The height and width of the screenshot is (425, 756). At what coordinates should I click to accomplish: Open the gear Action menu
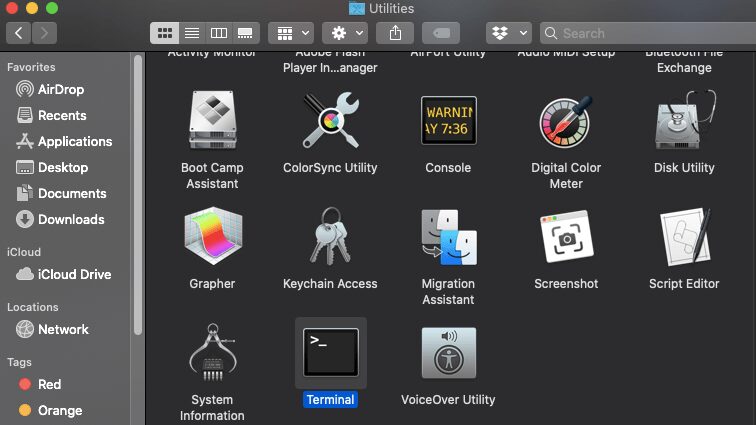345,33
